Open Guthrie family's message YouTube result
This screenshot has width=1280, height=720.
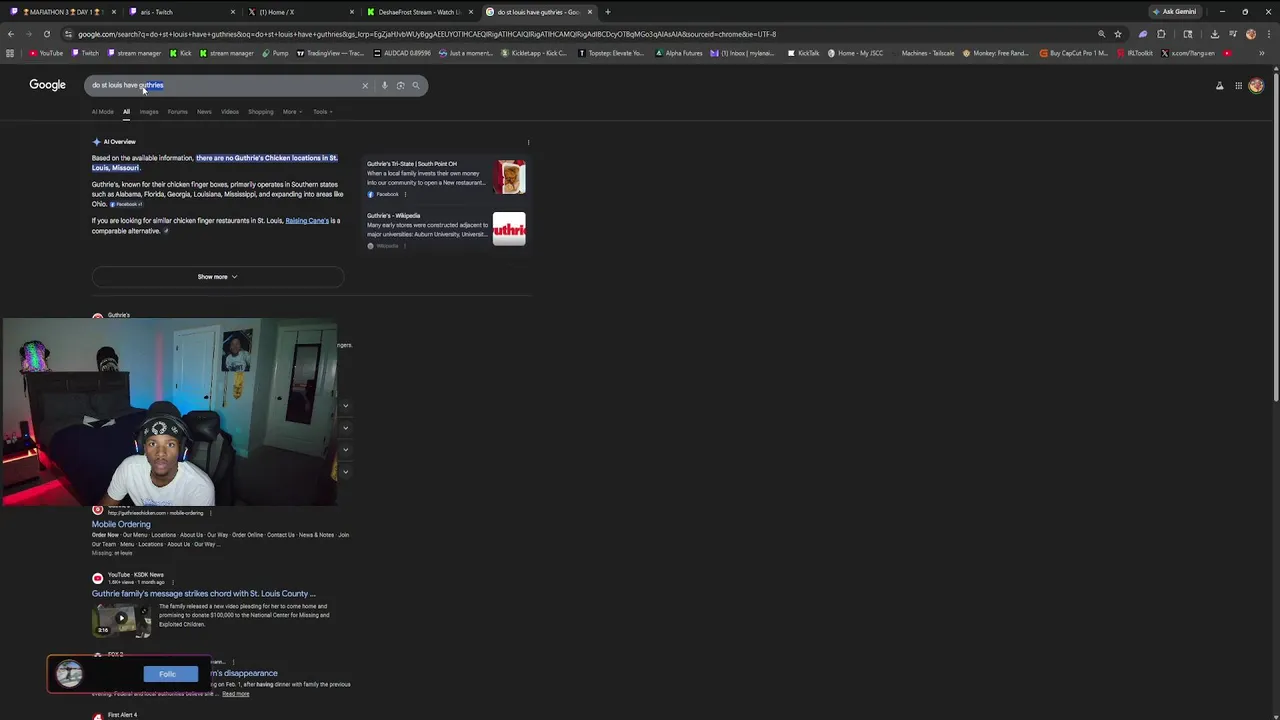click(203, 594)
